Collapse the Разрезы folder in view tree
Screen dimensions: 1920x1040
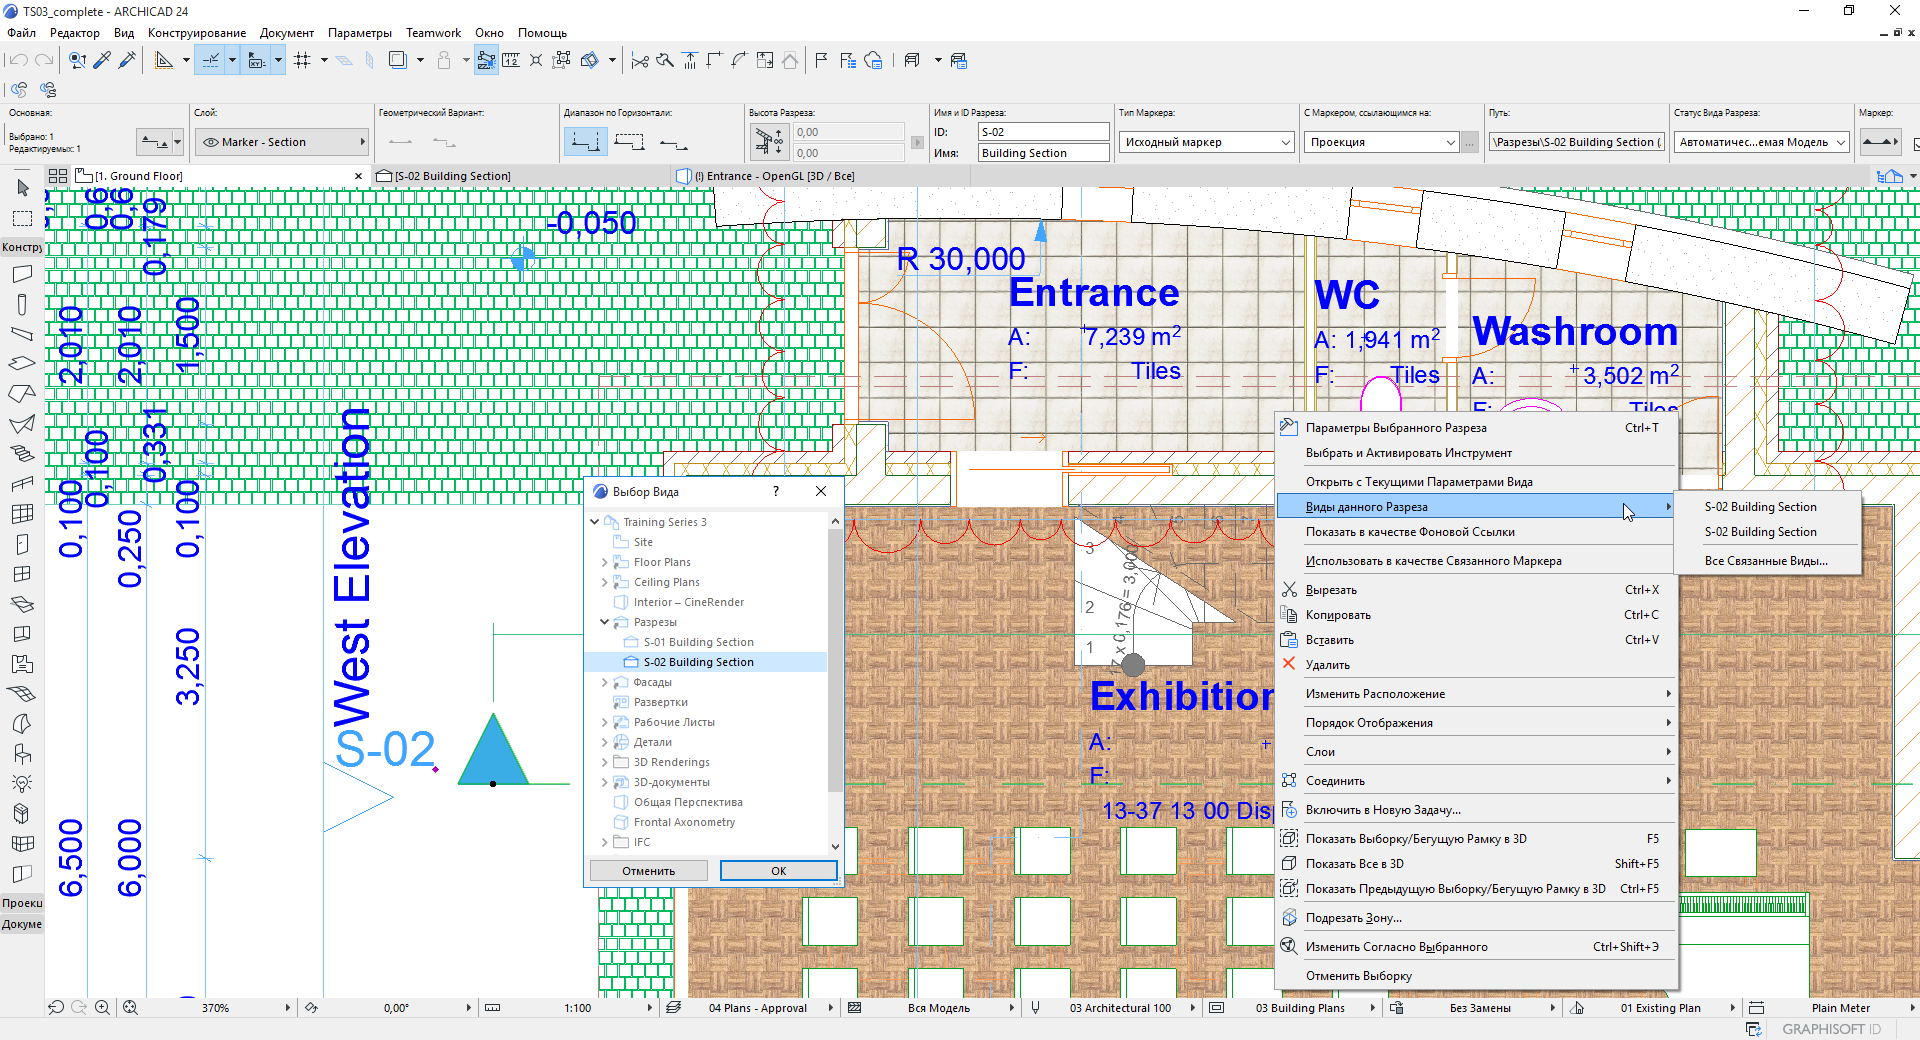(604, 622)
